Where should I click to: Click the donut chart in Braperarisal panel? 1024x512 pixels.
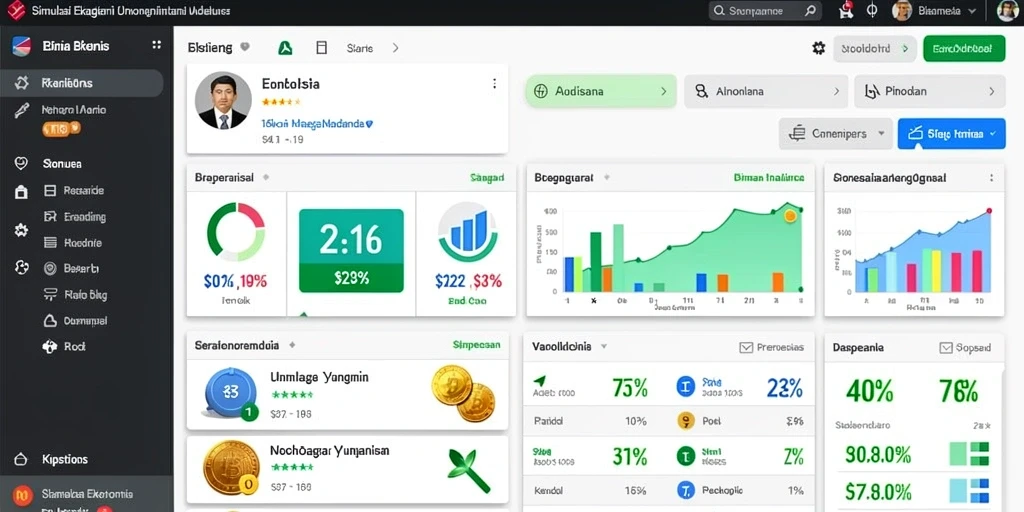pyautogui.click(x=236, y=231)
